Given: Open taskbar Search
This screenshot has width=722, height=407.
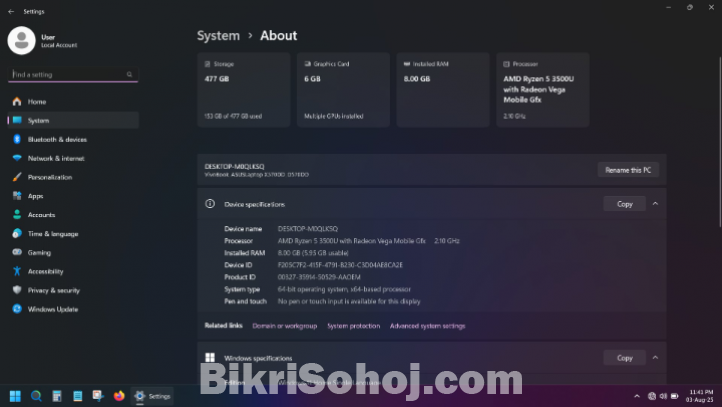Looking at the screenshot, I should click(36, 396).
